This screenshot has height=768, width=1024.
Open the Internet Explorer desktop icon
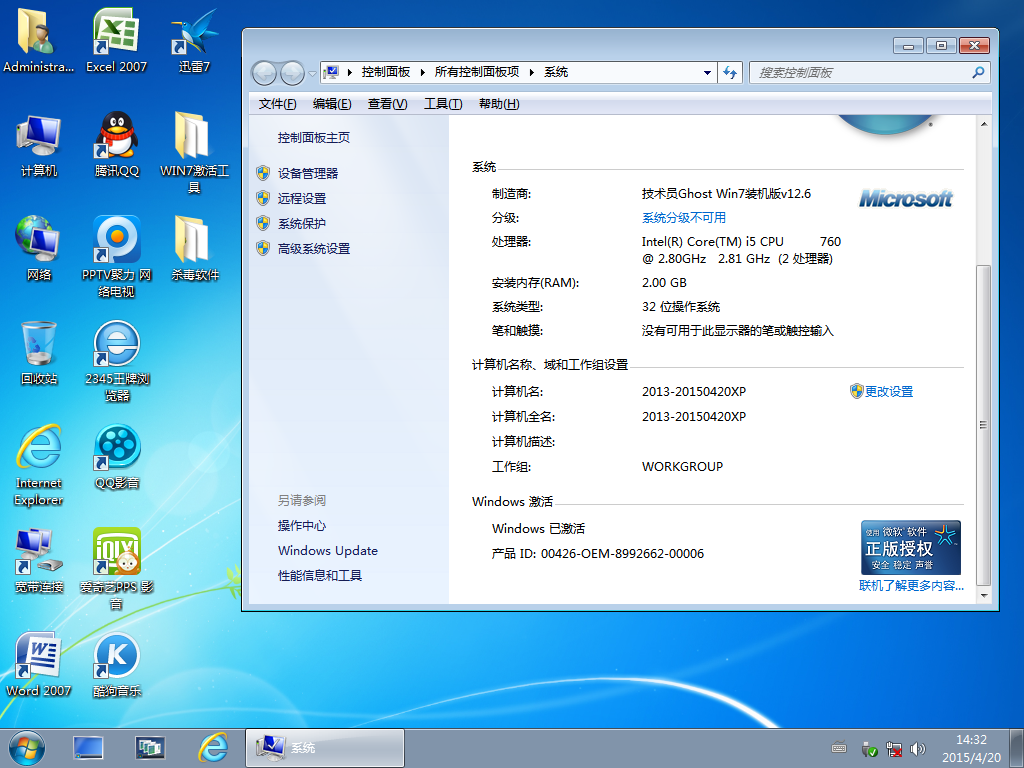(39, 465)
